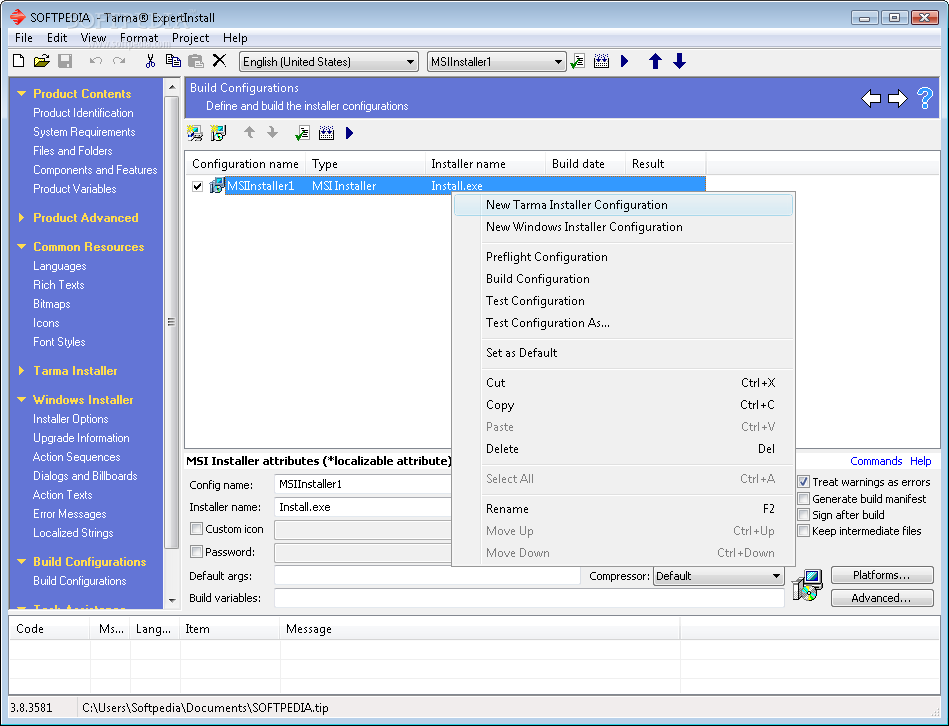
Task: Click the Cut scissors icon on the main toolbar
Action: pyautogui.click(x=152, y=61)
